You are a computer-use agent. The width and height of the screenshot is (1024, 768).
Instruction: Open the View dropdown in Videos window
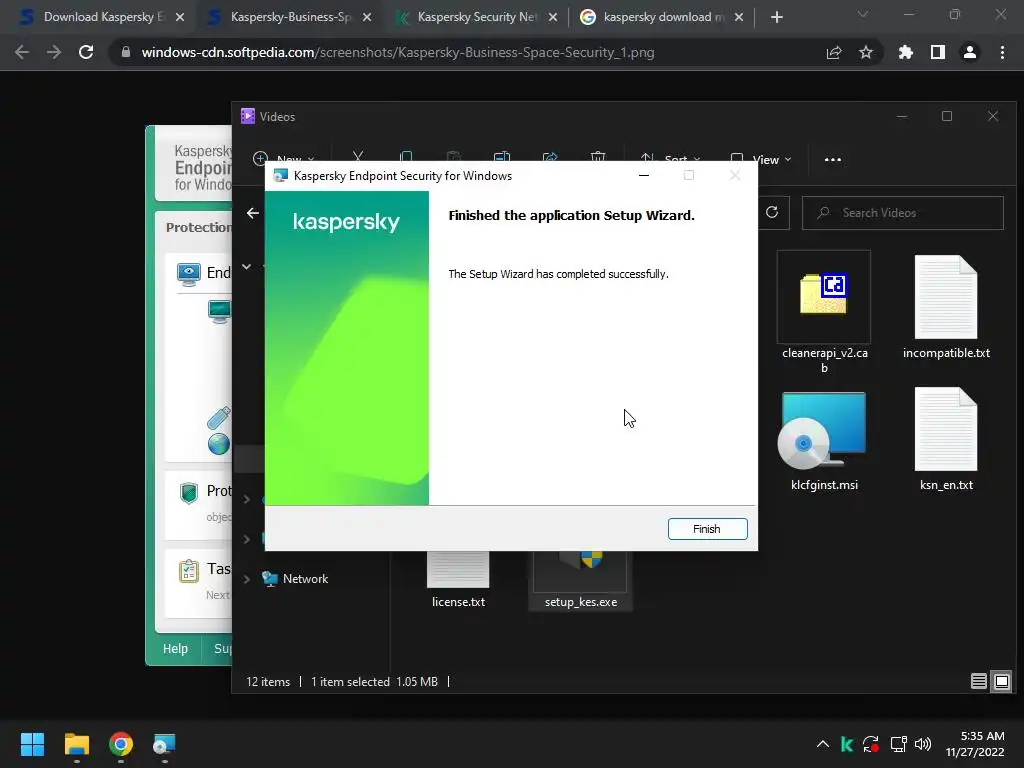click(761, 159)
